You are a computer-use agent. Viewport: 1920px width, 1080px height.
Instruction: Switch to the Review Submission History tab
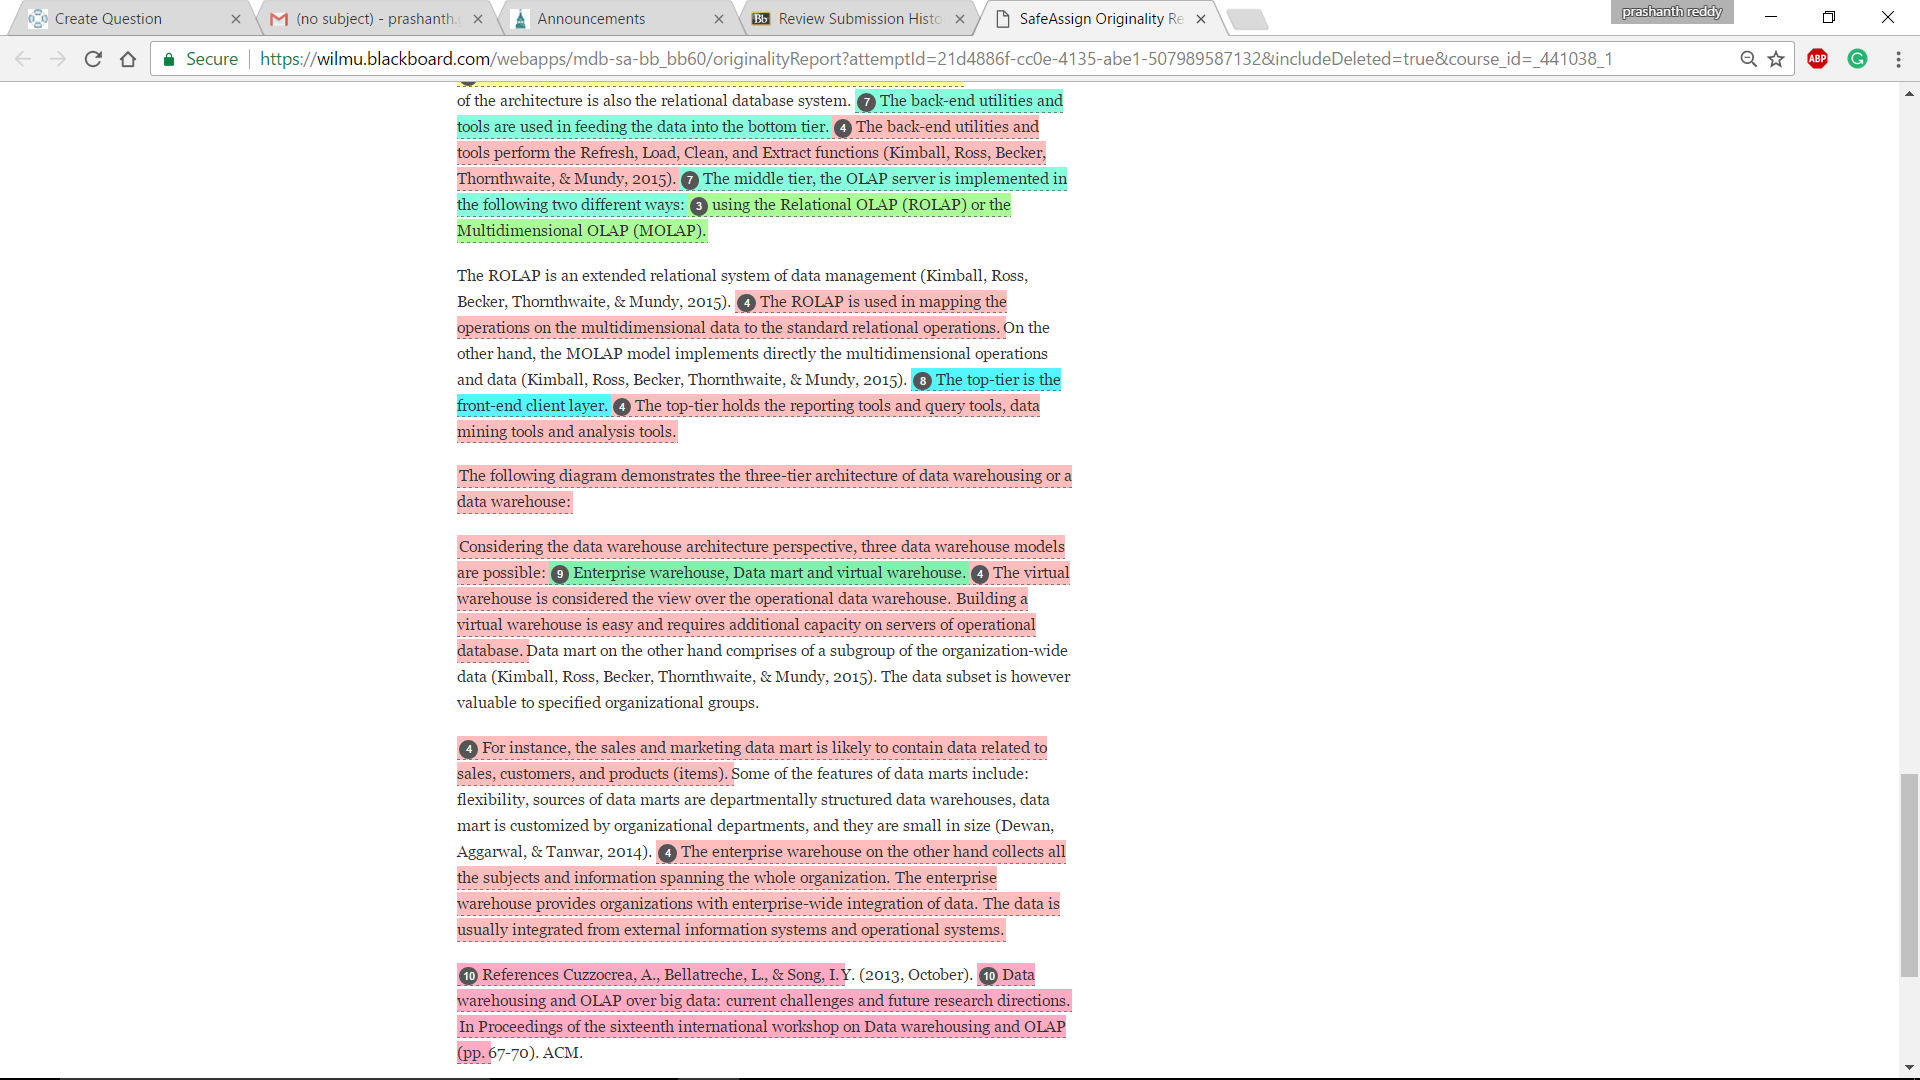(858, 18)
